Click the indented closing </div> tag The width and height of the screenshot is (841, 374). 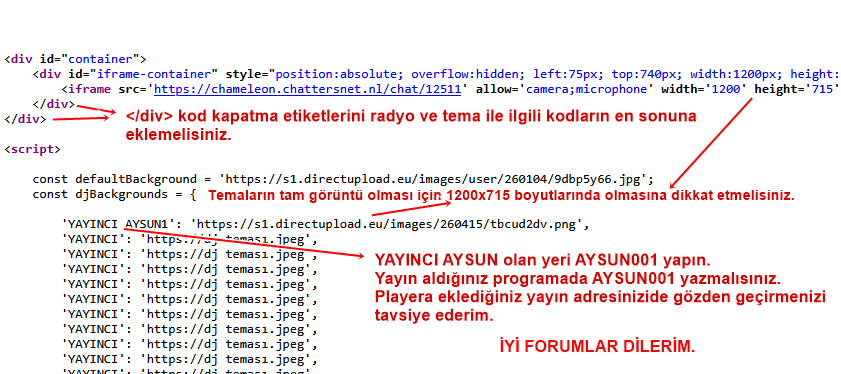point(54,104)
